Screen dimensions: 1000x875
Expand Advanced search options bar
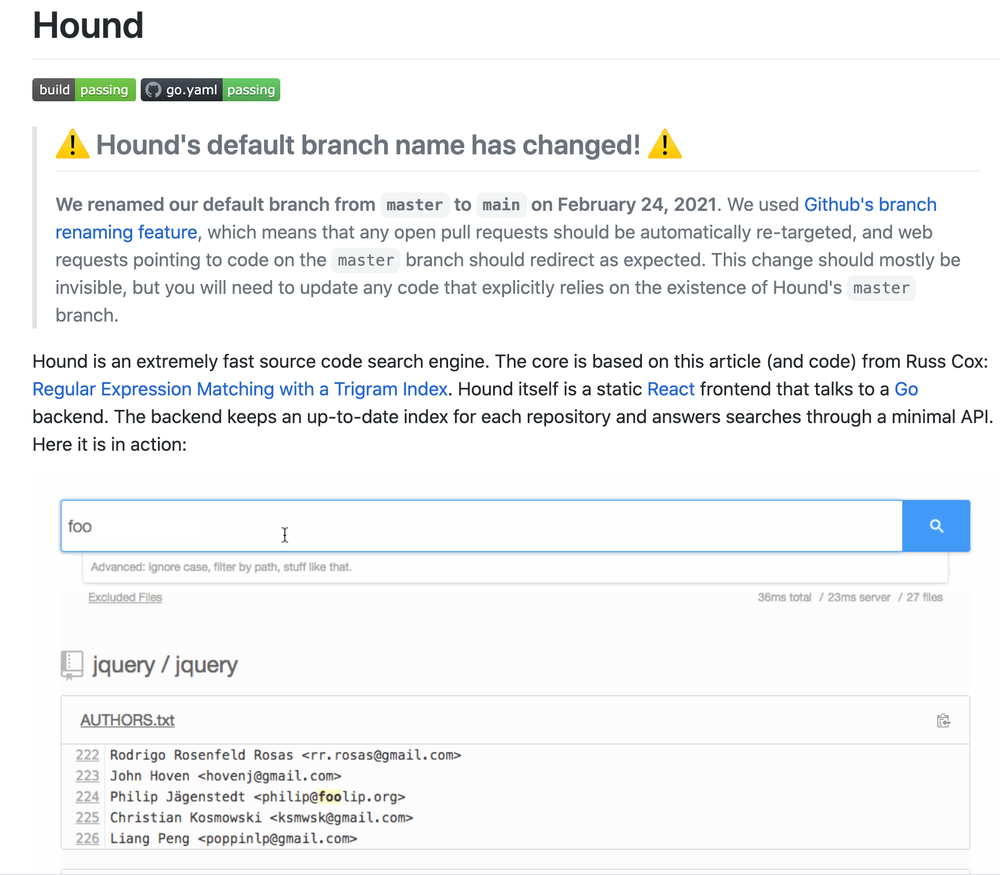pos(515,567)
